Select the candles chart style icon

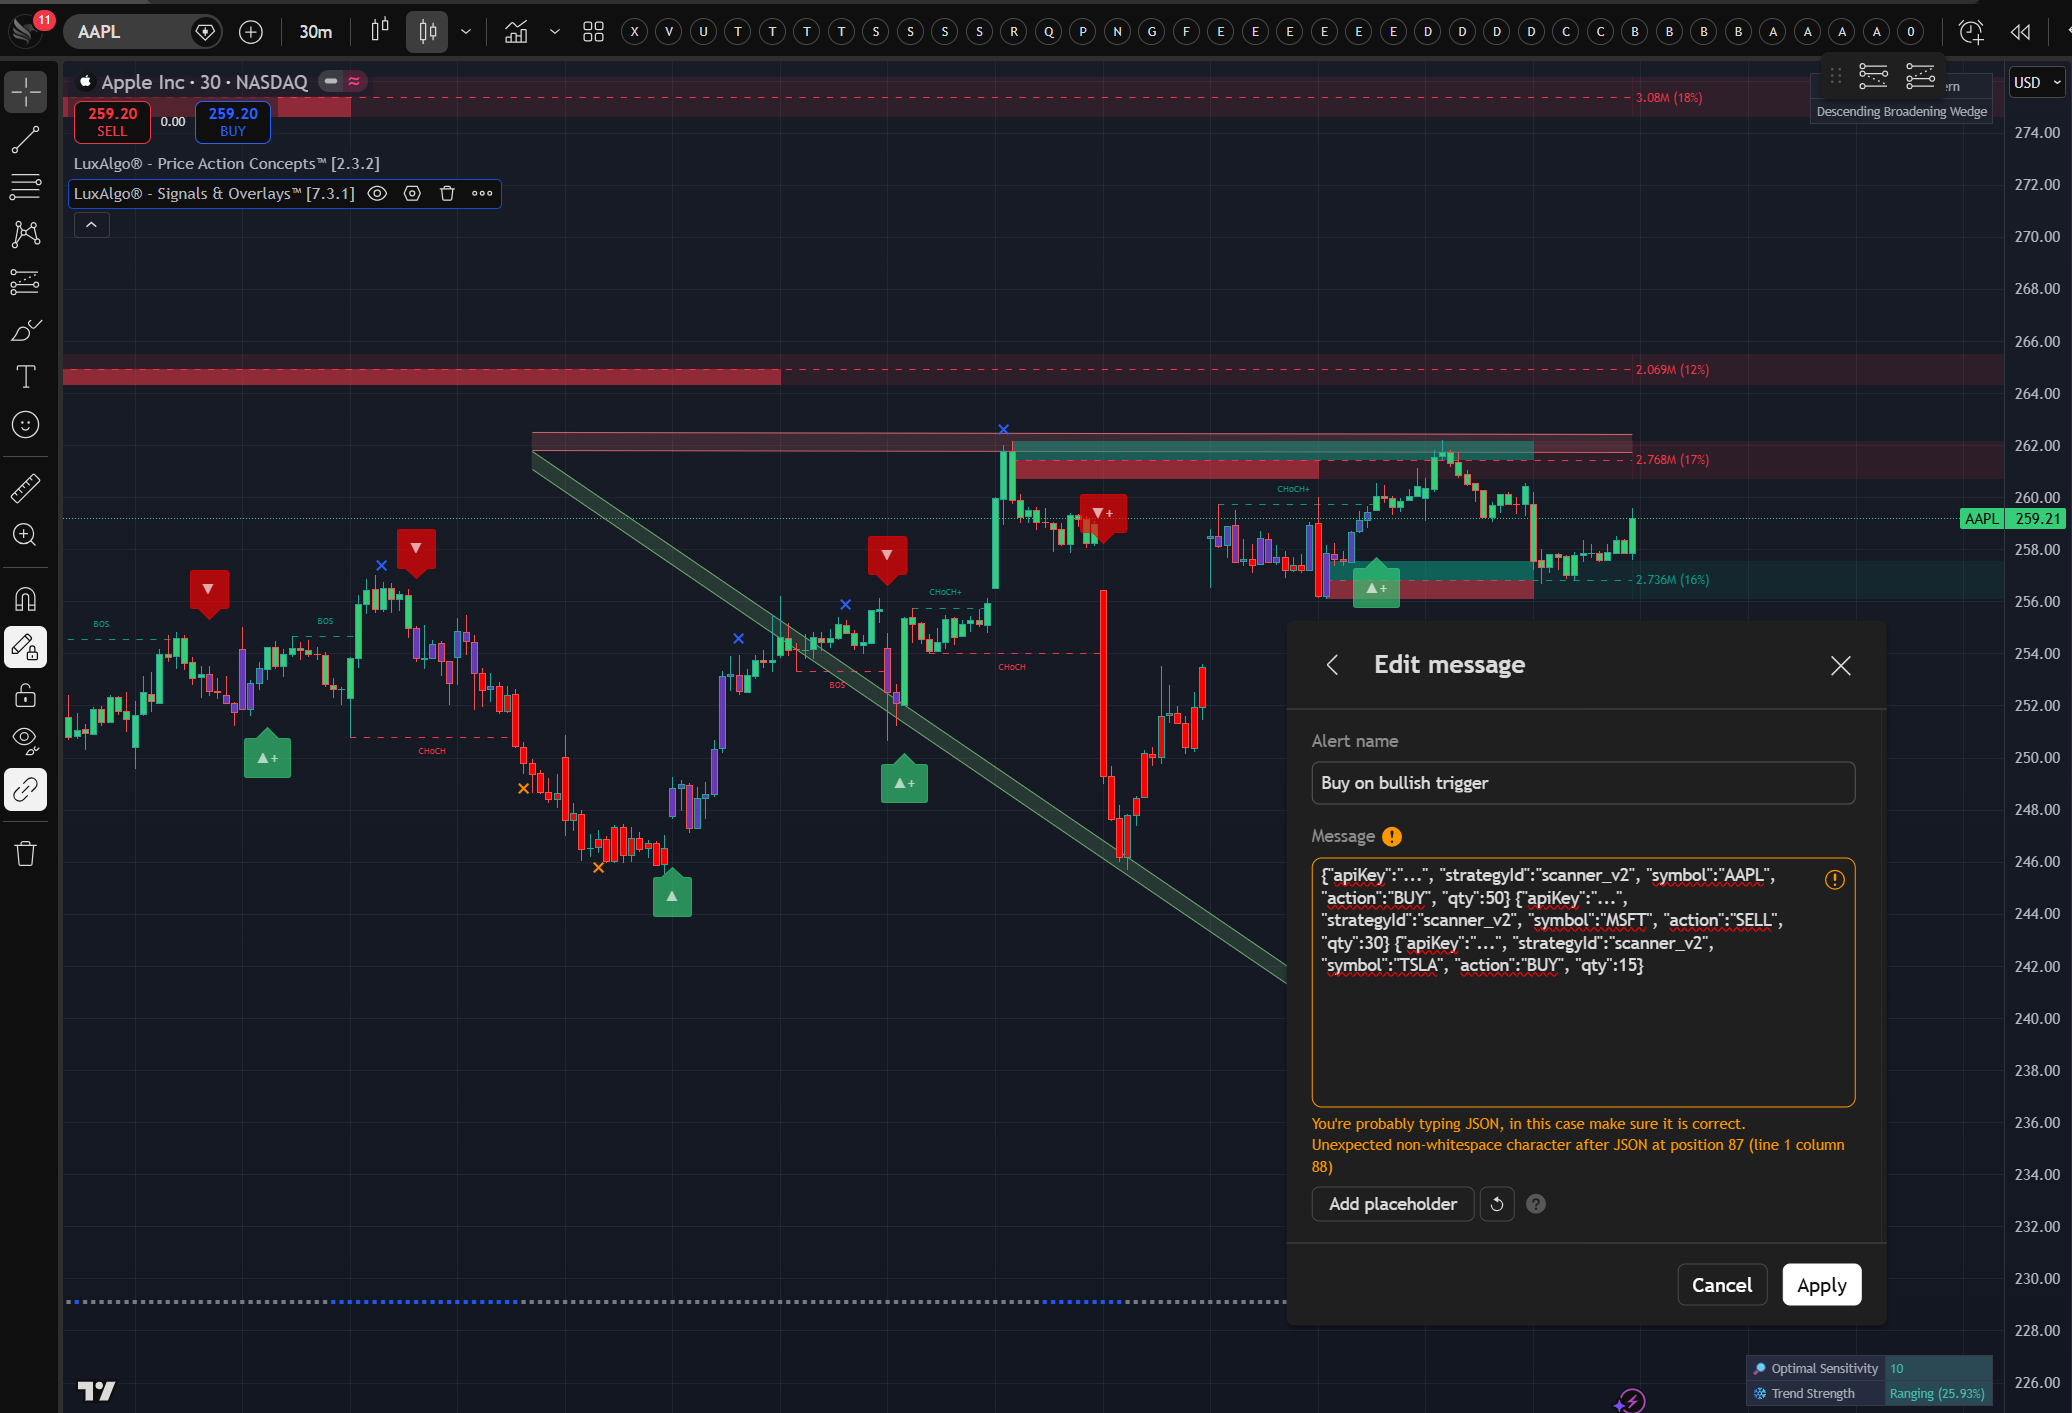point(428,32)
